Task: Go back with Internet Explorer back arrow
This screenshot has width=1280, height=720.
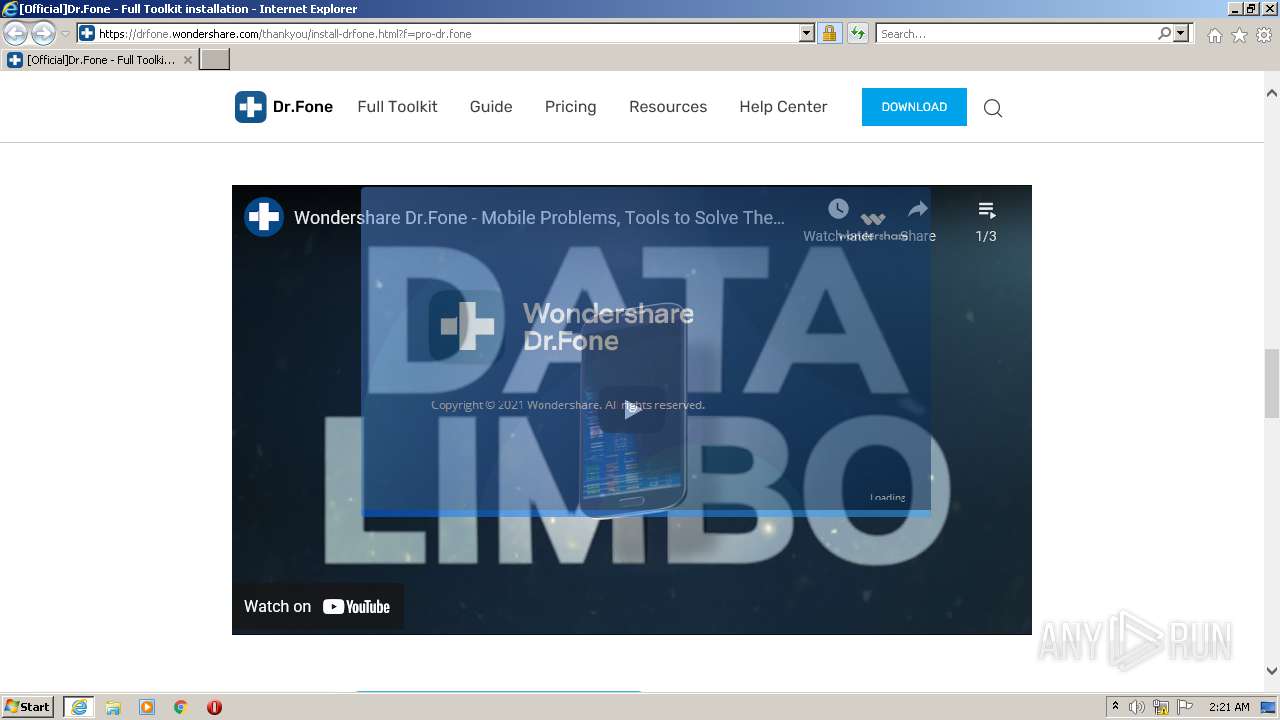Action: tap(16, 33)
